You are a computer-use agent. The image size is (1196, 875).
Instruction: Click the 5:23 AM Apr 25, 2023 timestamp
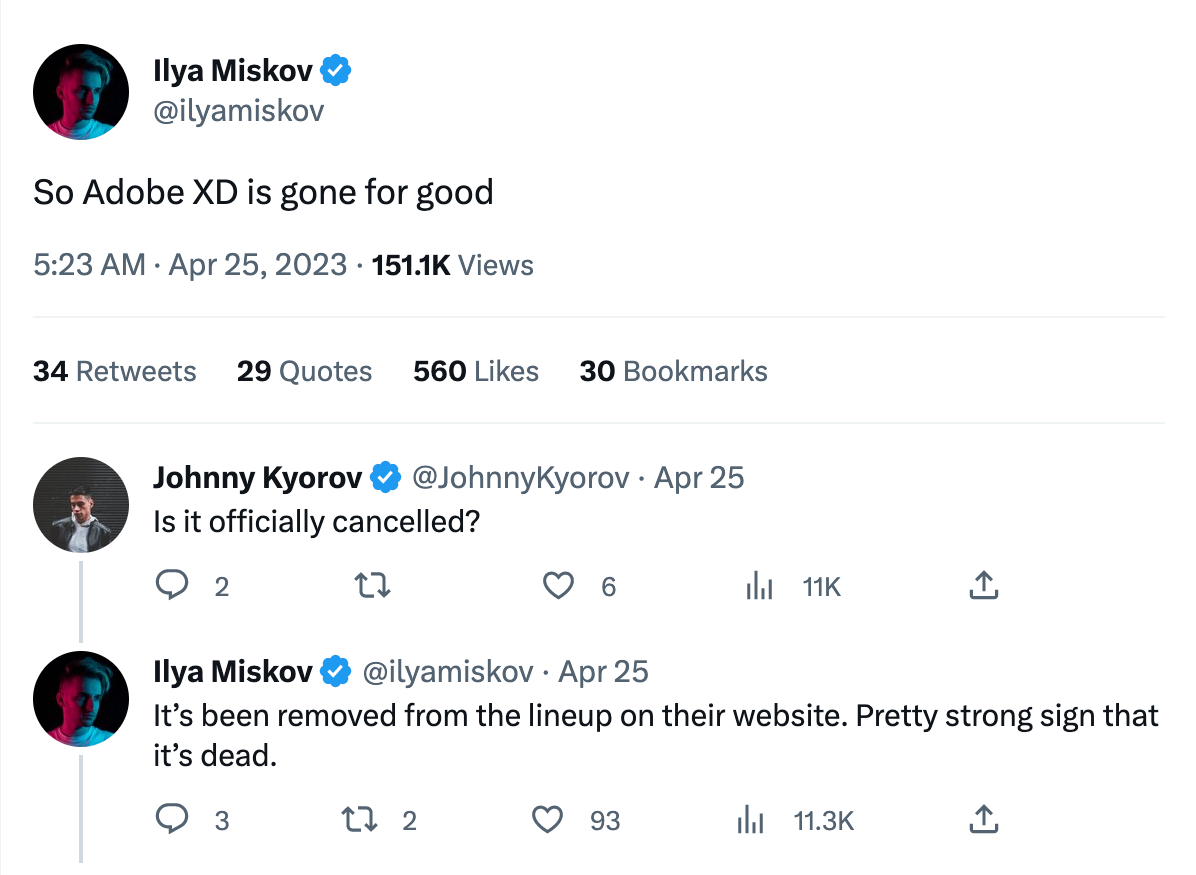coord(190,265)
